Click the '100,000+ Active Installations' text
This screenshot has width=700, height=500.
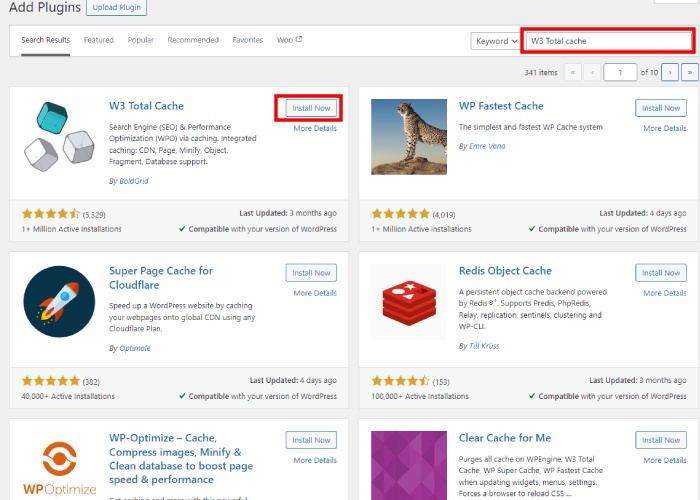pos(420,396)
